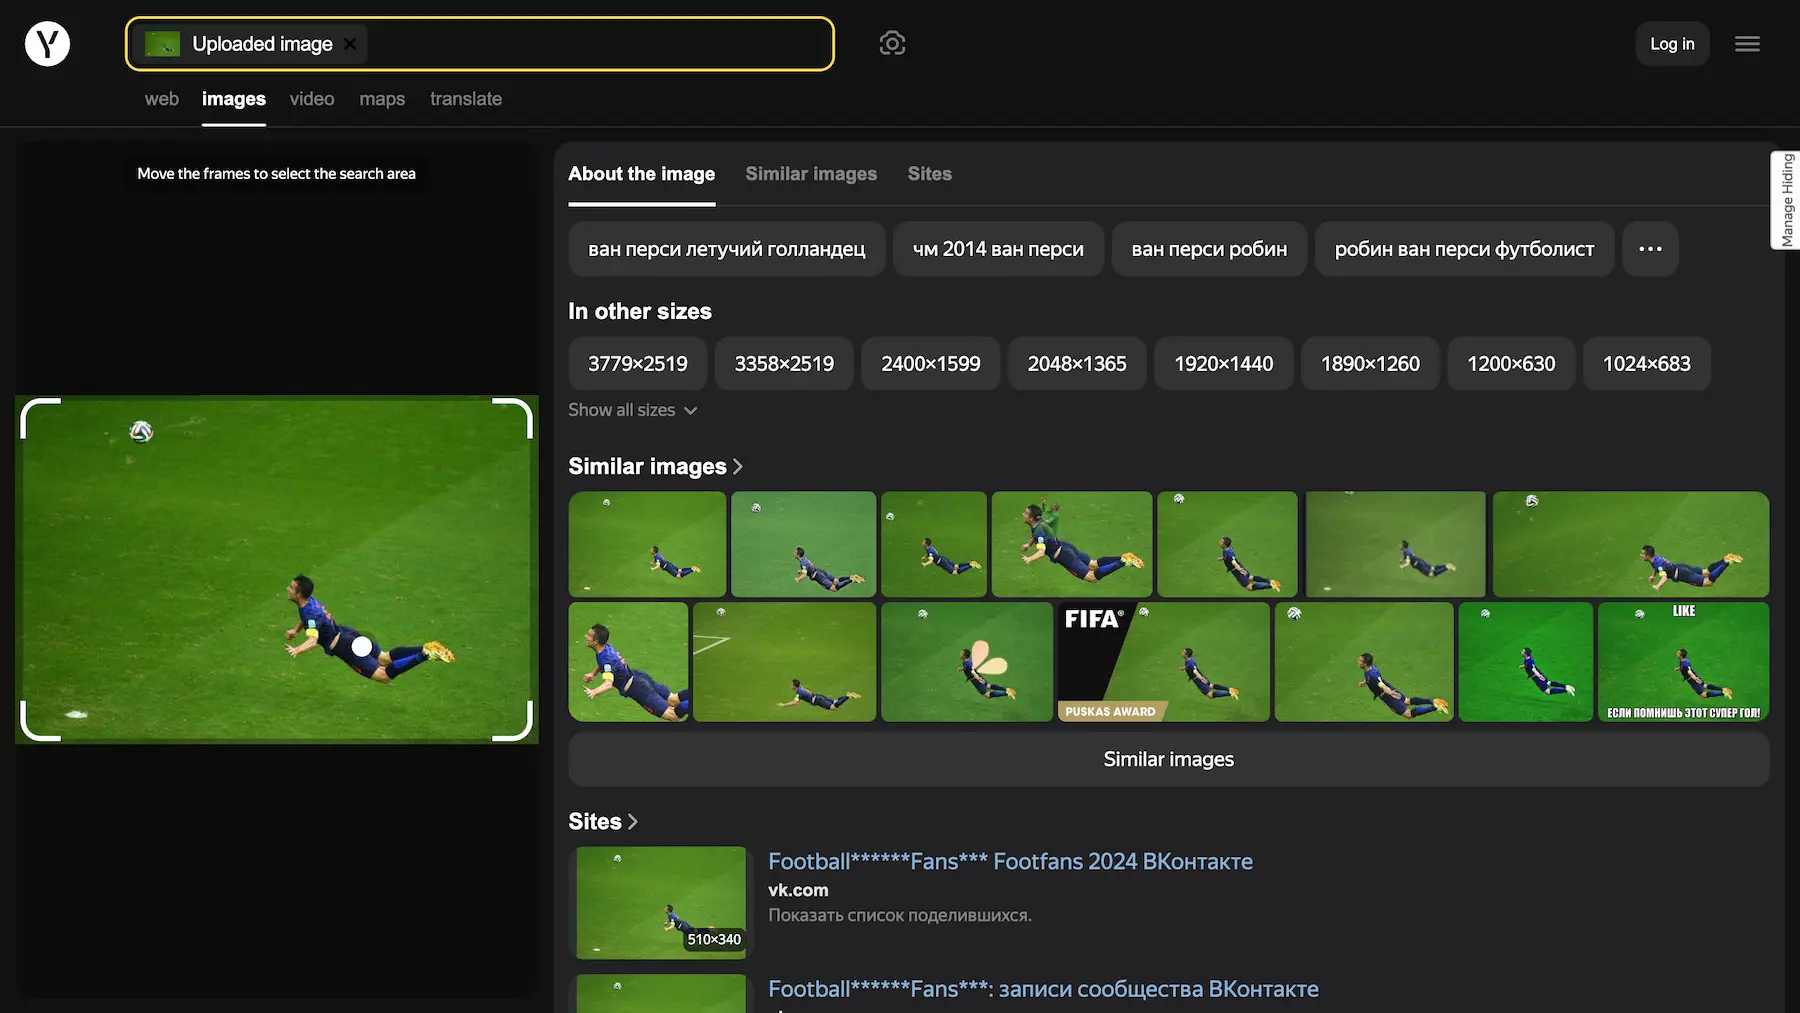Click the Similar images heading chevron
This screenshot has width=1800, height=1013.
(x=738, y=467)
